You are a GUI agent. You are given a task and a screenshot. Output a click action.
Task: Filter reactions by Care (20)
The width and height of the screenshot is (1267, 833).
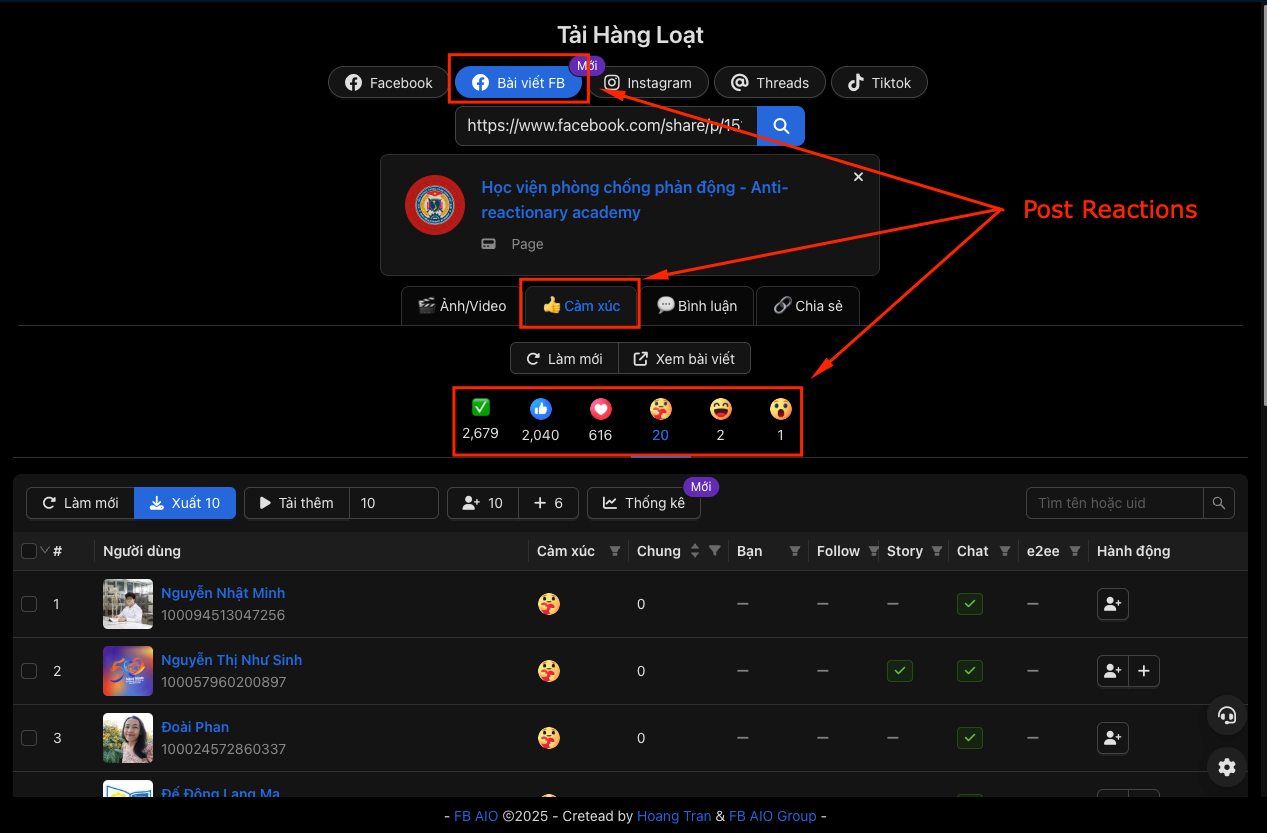tap(660, 419)
